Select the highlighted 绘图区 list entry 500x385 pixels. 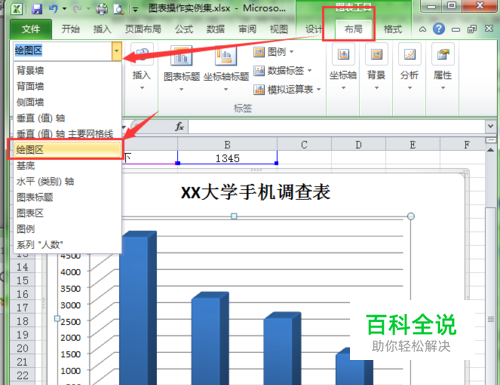coord(67,150)
